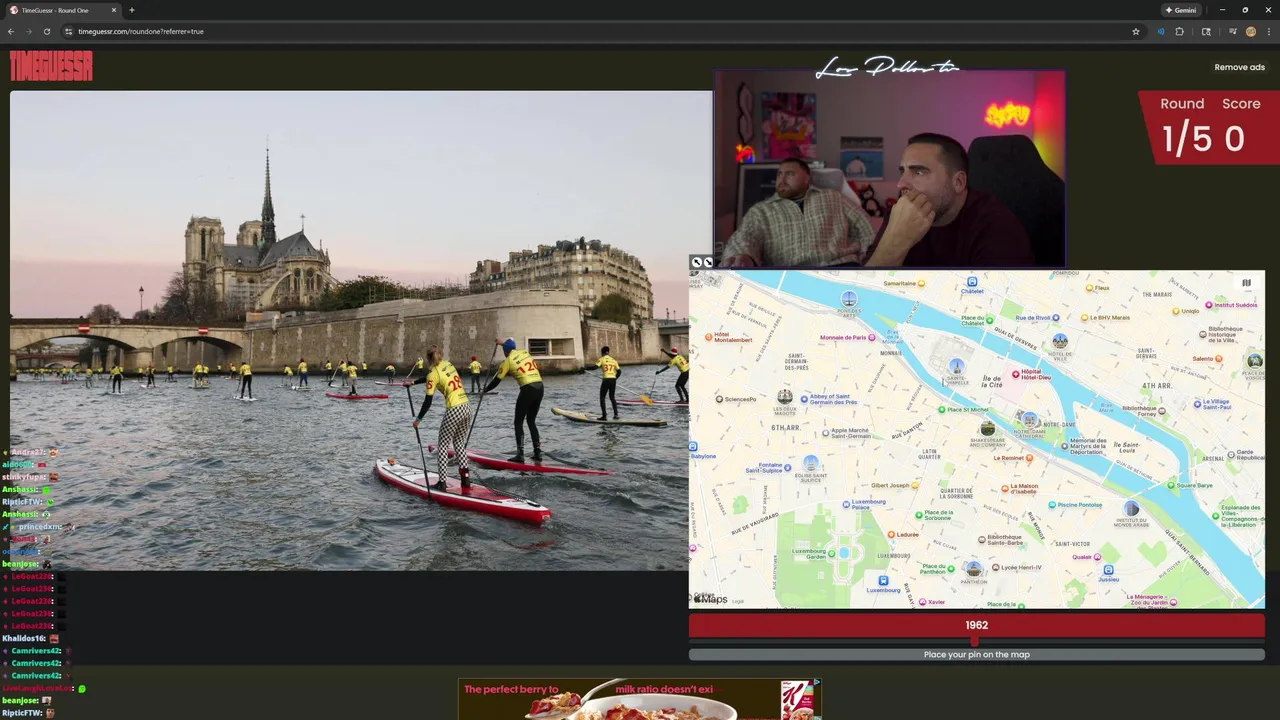1280x720 pixels.
Task: Click chat username Andre27
Action: [x=28, y=453]
